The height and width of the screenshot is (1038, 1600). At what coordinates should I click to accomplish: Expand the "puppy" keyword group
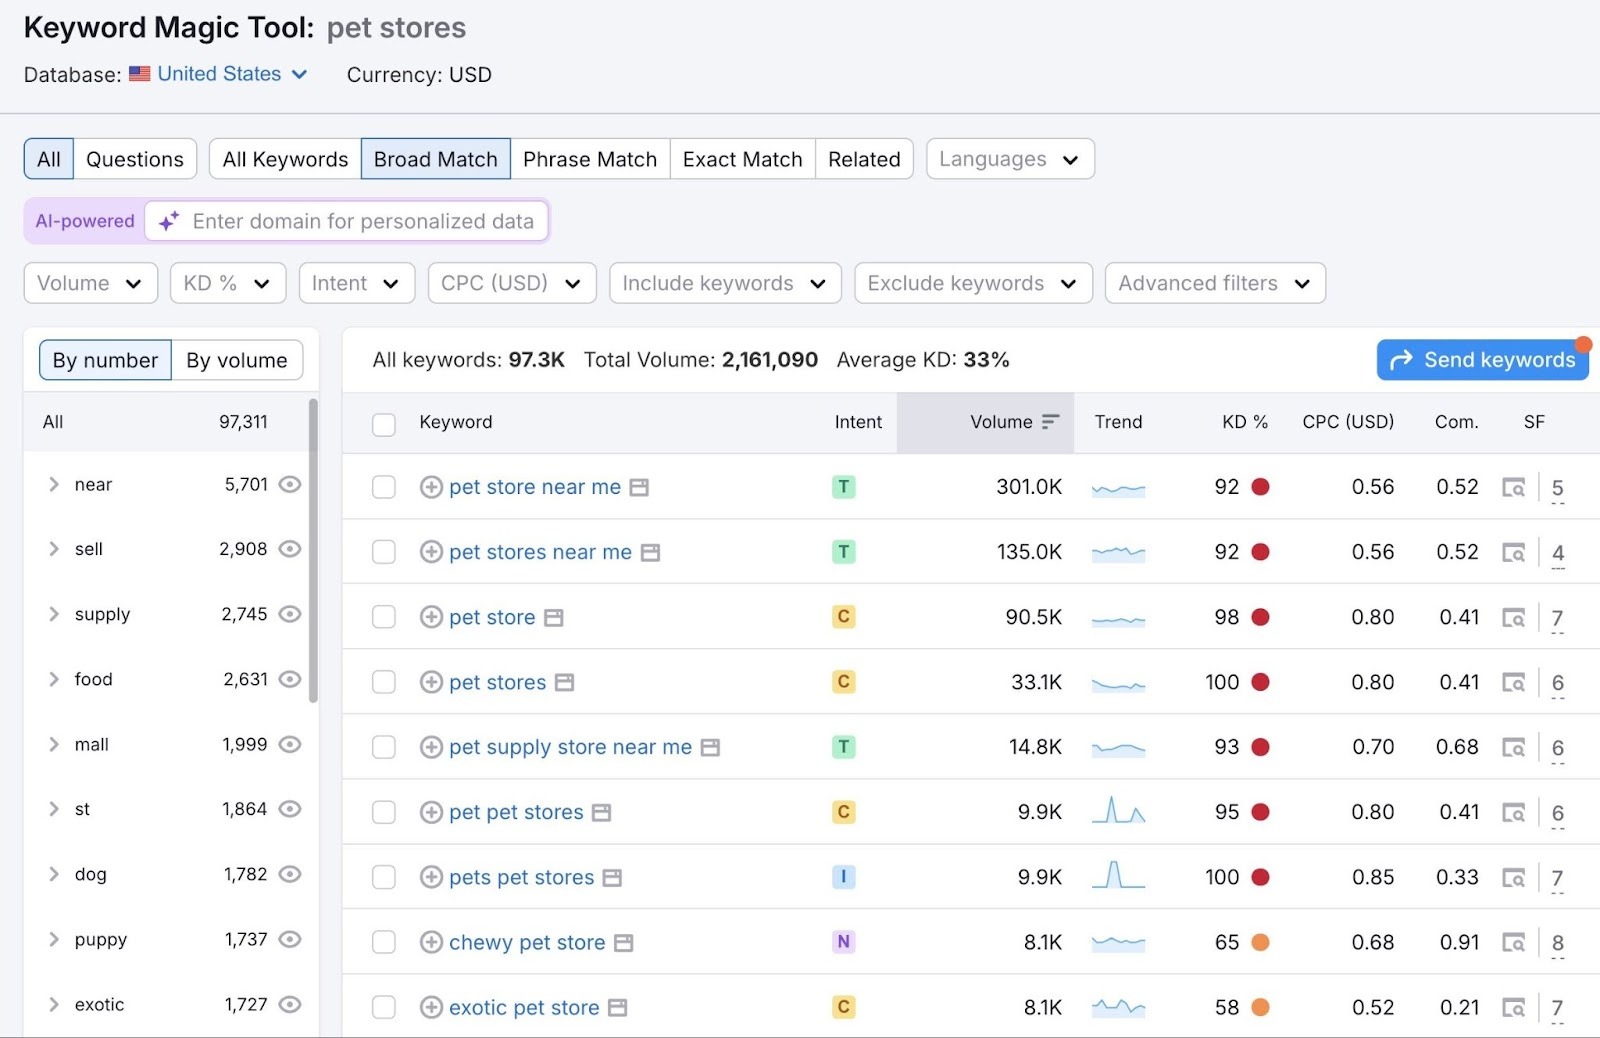(x=54, y=939)
